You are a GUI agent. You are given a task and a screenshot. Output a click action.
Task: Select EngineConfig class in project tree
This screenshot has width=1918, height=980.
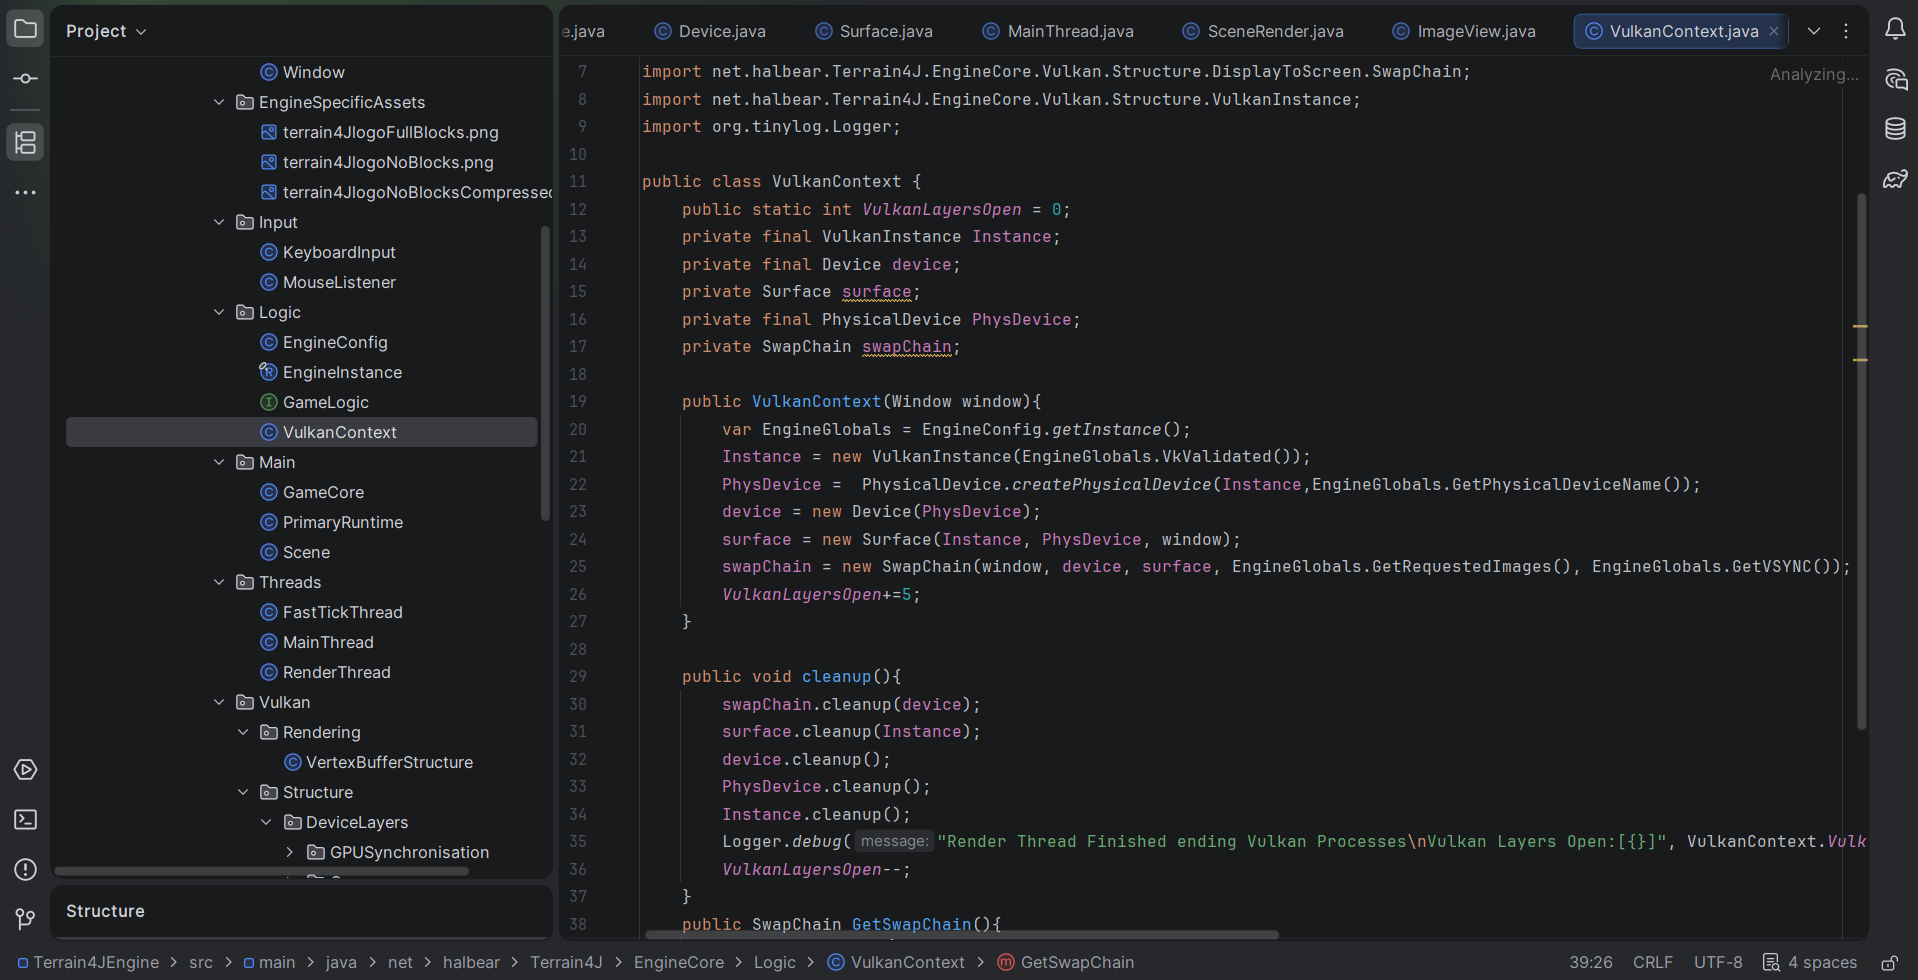tap(334, 342)
